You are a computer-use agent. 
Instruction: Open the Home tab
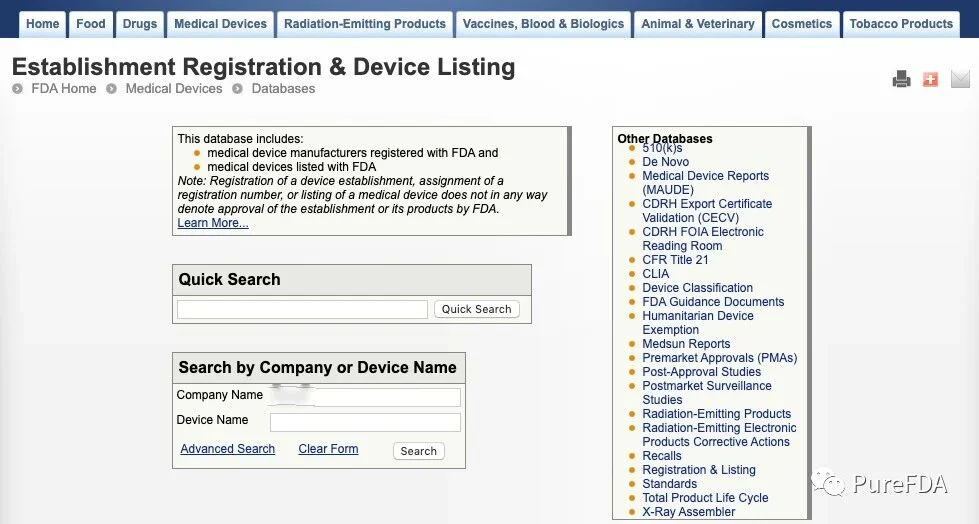pos(42,24)
